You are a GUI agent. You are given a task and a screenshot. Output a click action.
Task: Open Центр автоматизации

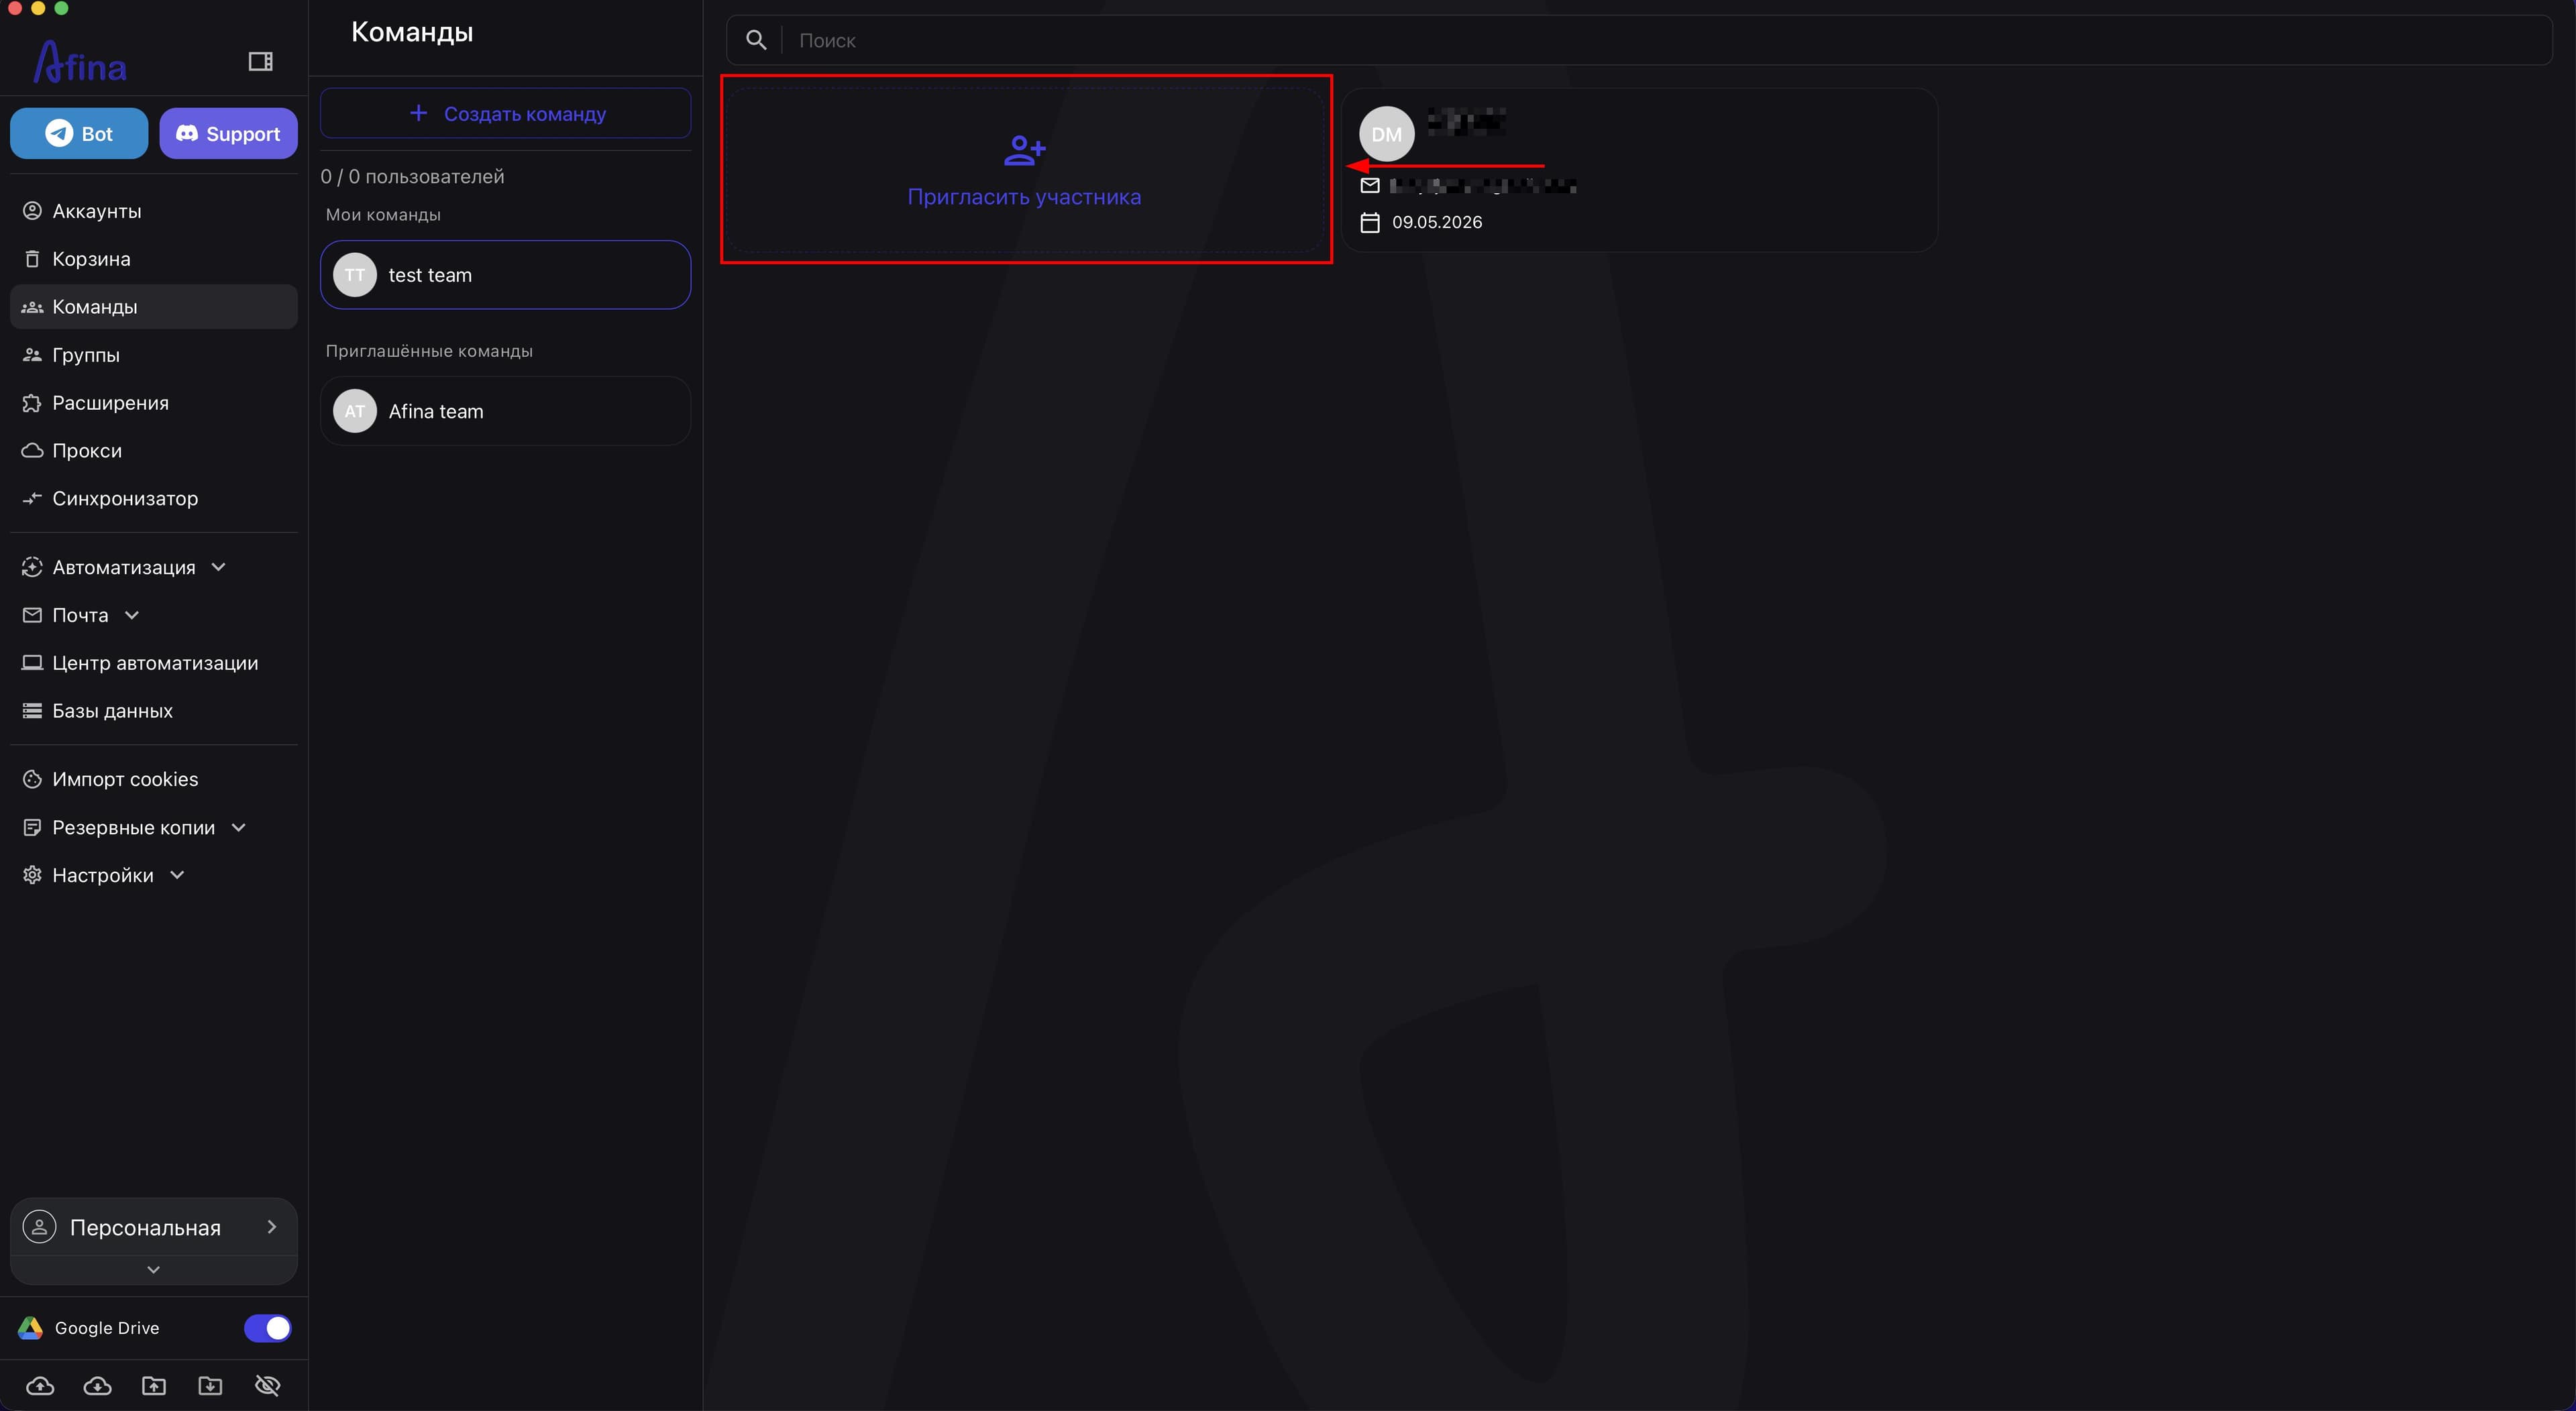coord(154,663)
